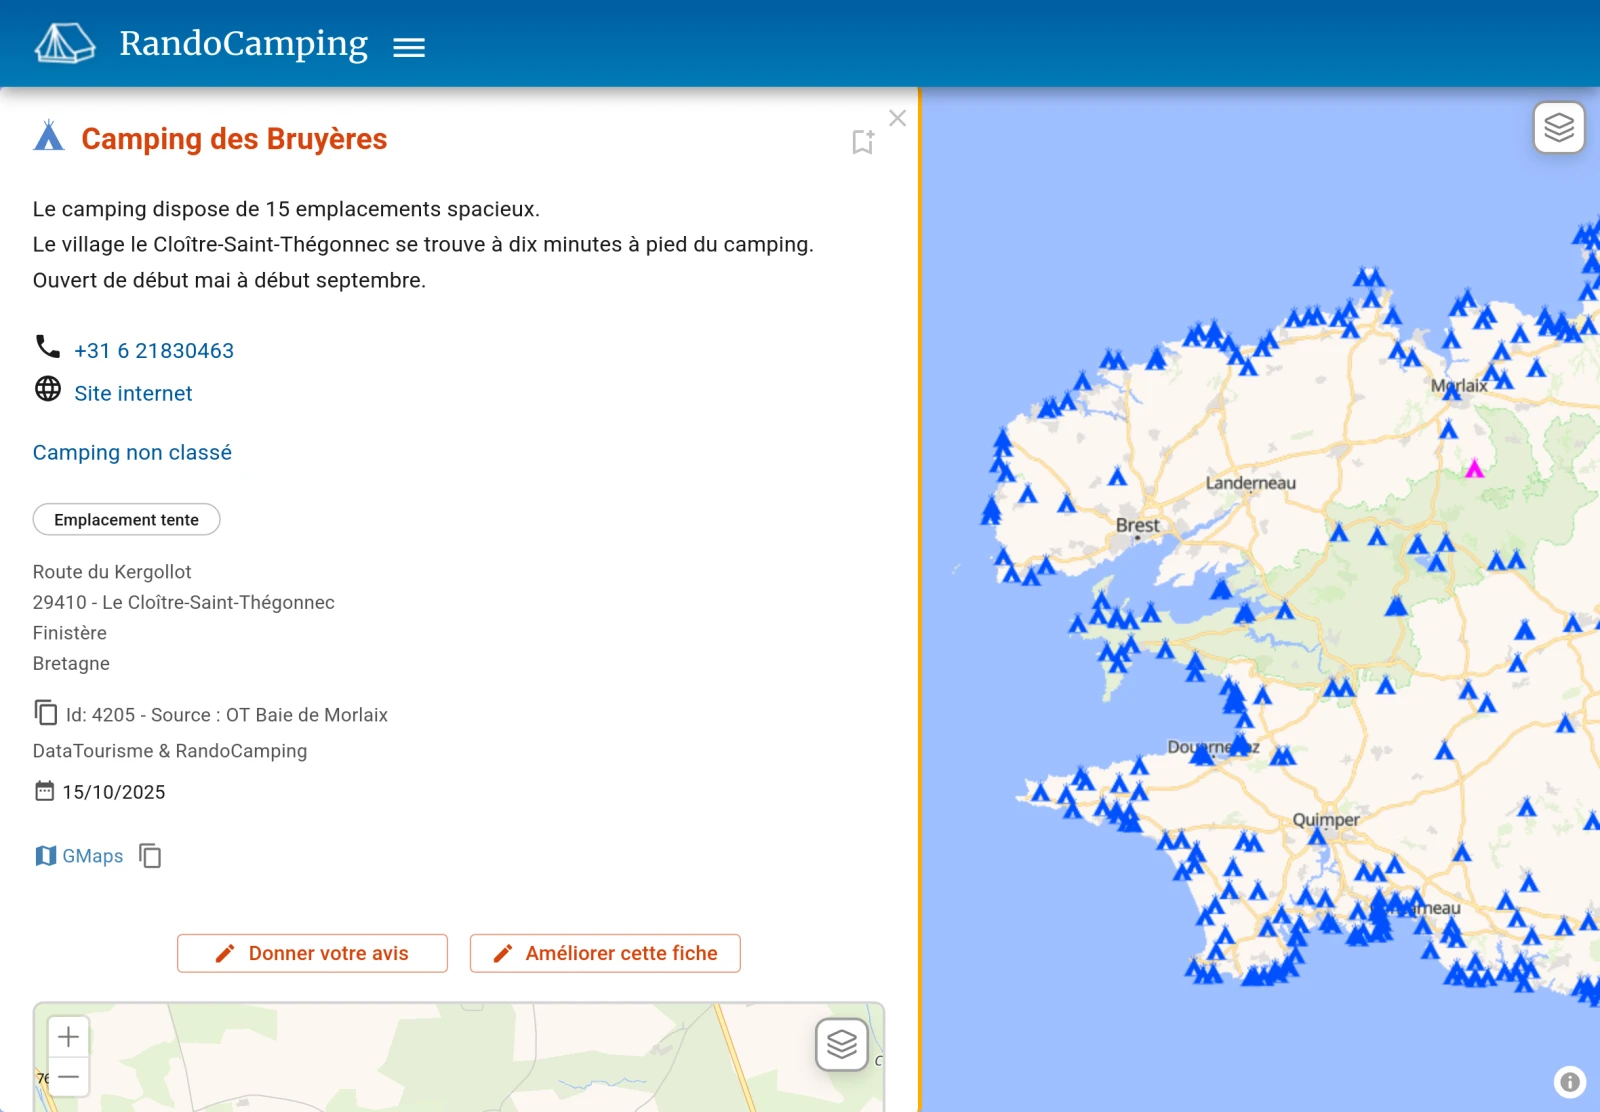1600x1112 pixels.
Task: Click the RandoCamping tent logo
Action: pyautogui.click(x=65, y=44)
